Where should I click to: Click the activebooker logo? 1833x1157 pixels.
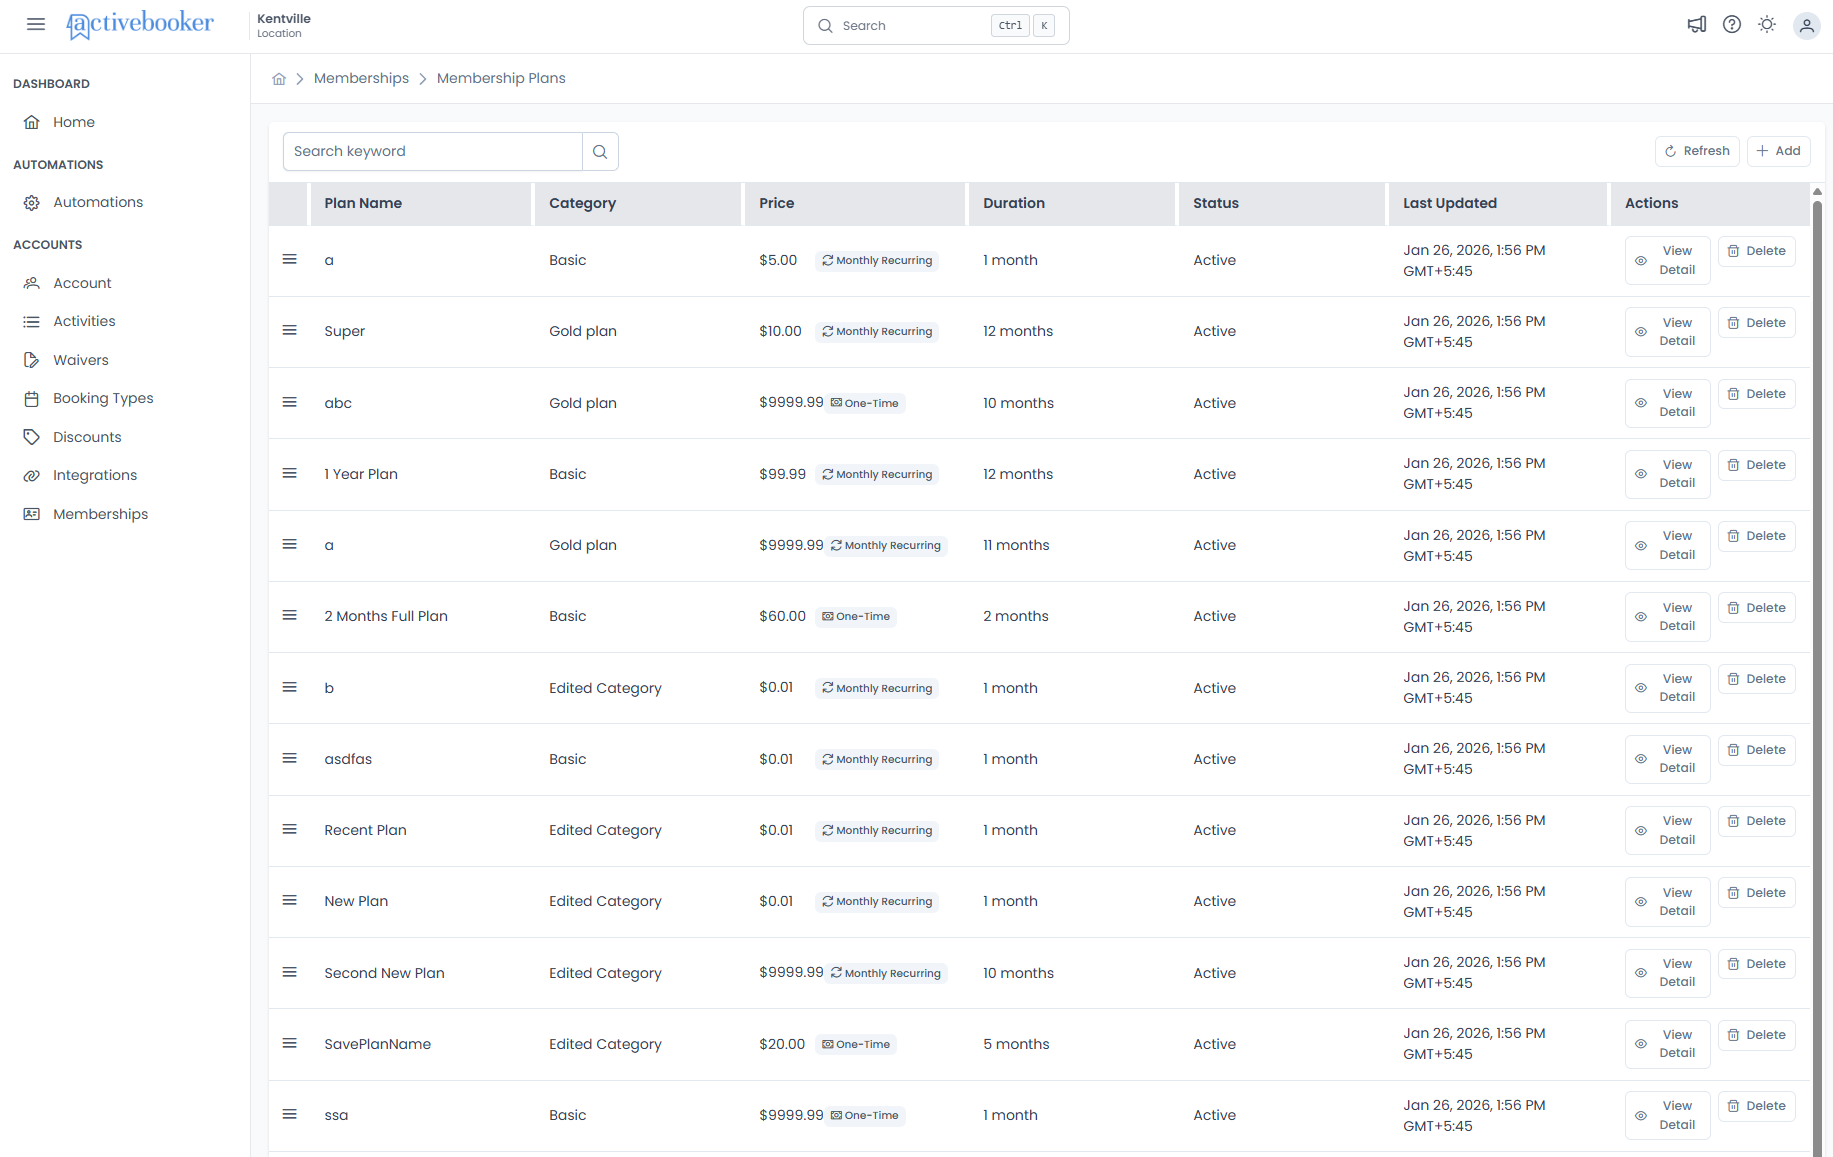140,25
